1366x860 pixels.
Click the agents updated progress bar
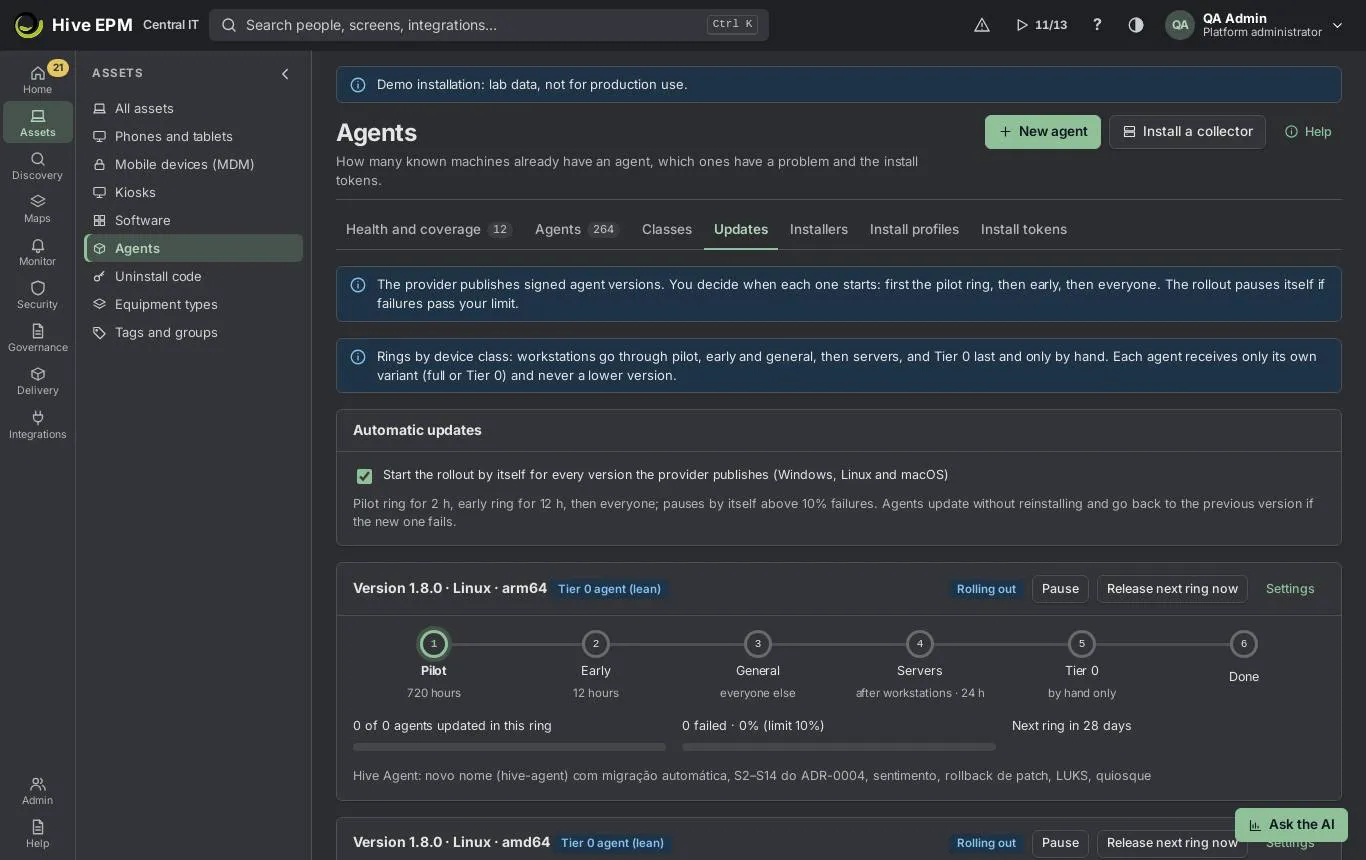pyautogui.click(x=509, y=747)
